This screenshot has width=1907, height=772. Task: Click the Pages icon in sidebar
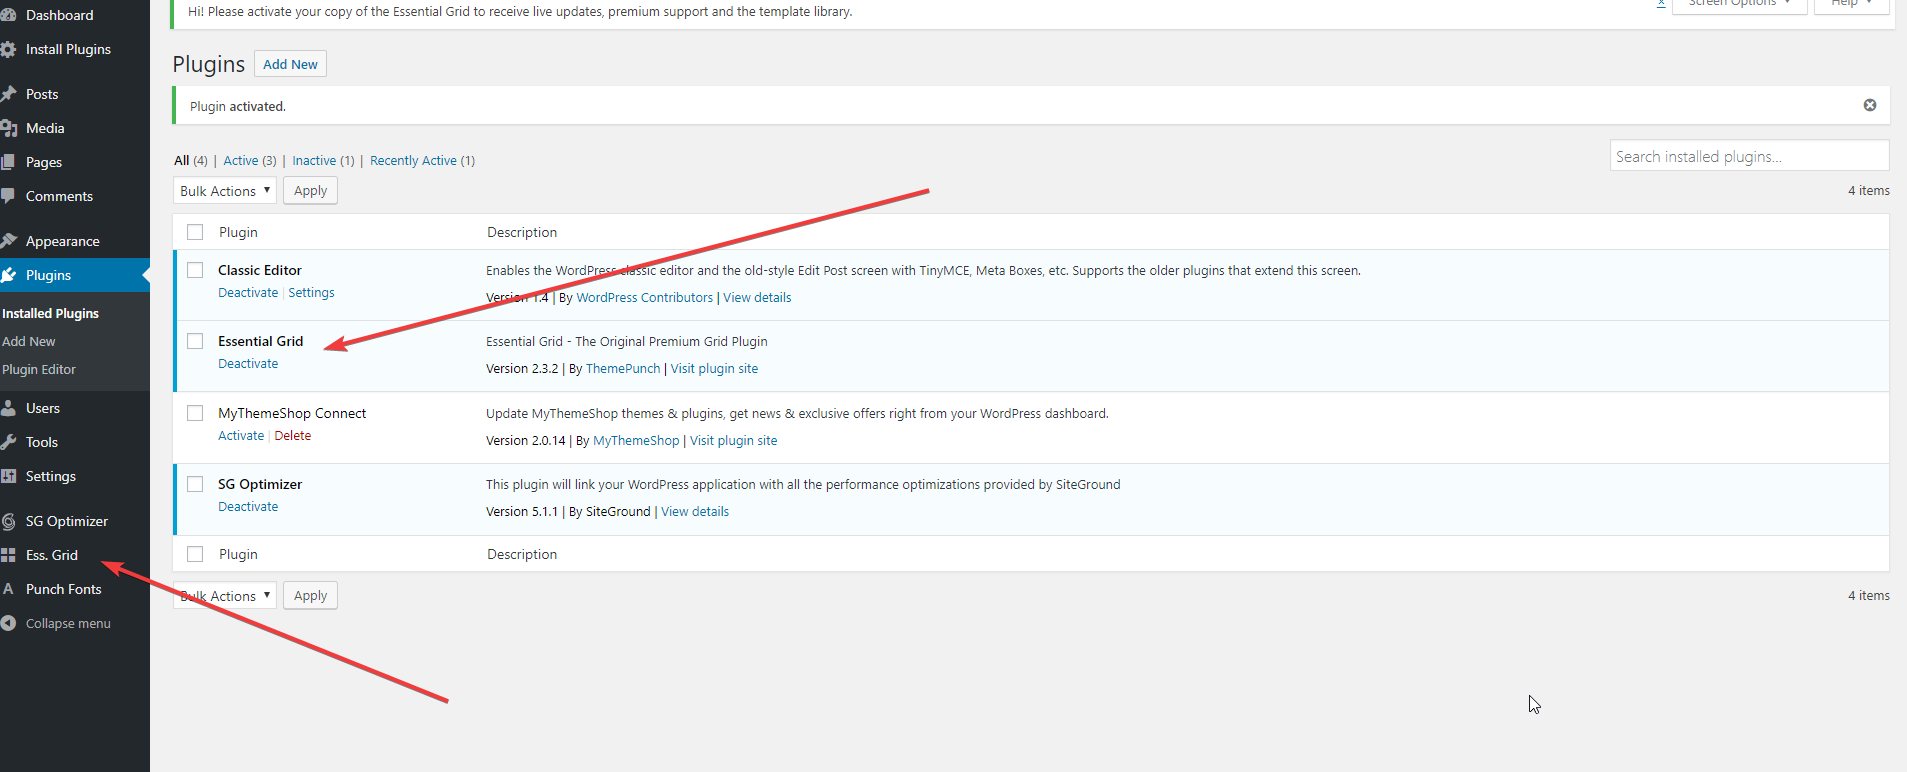[8, 162]
